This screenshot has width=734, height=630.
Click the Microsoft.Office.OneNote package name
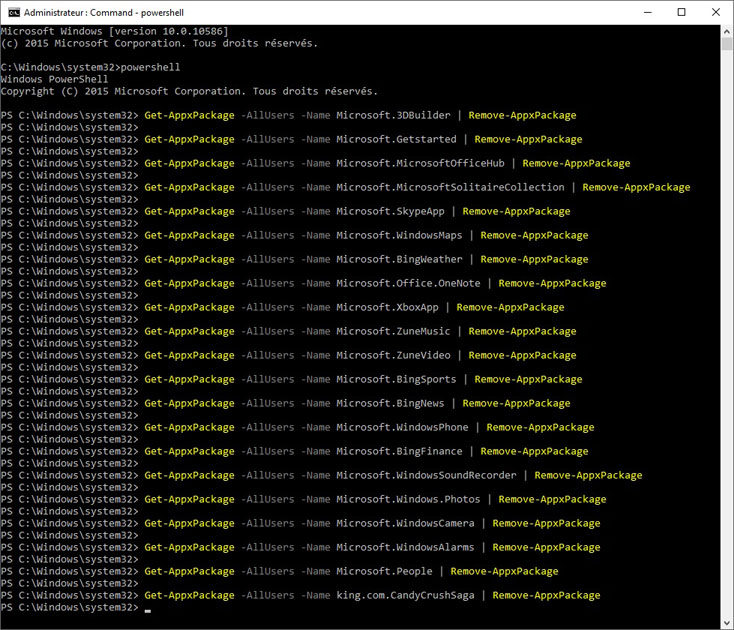pos(408,283)
